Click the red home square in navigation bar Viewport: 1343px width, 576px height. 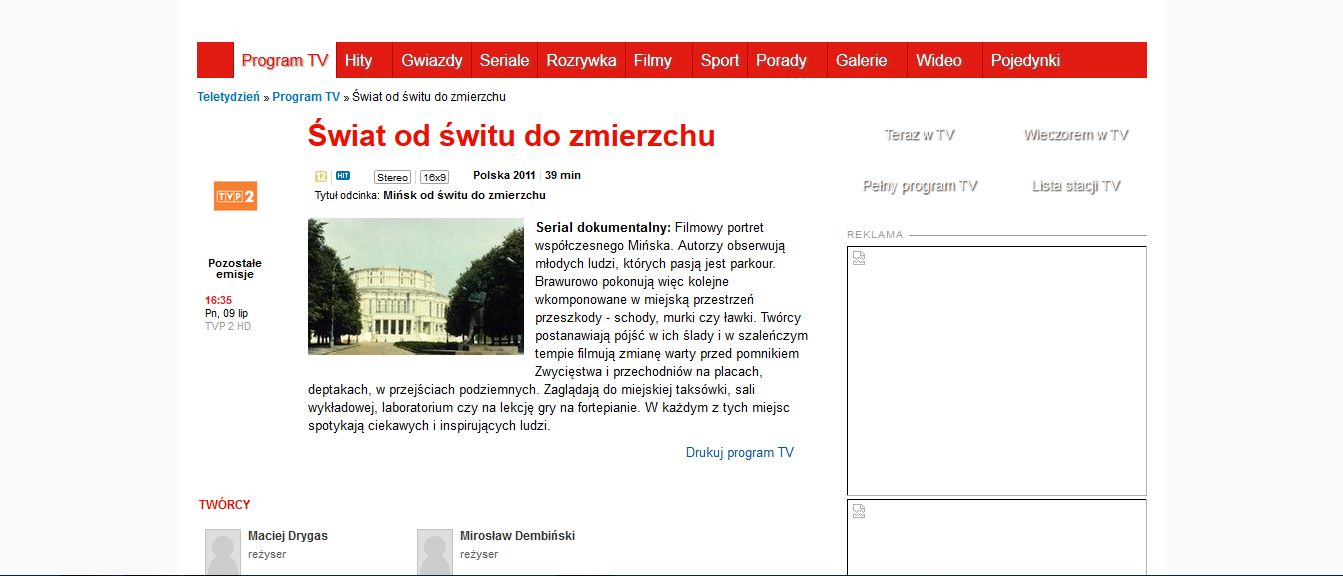click(x=215, y=60)
